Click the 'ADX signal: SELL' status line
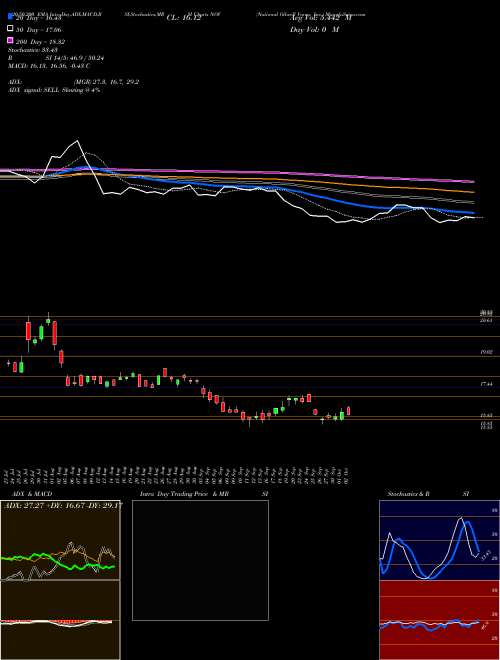 pos(54,90)
